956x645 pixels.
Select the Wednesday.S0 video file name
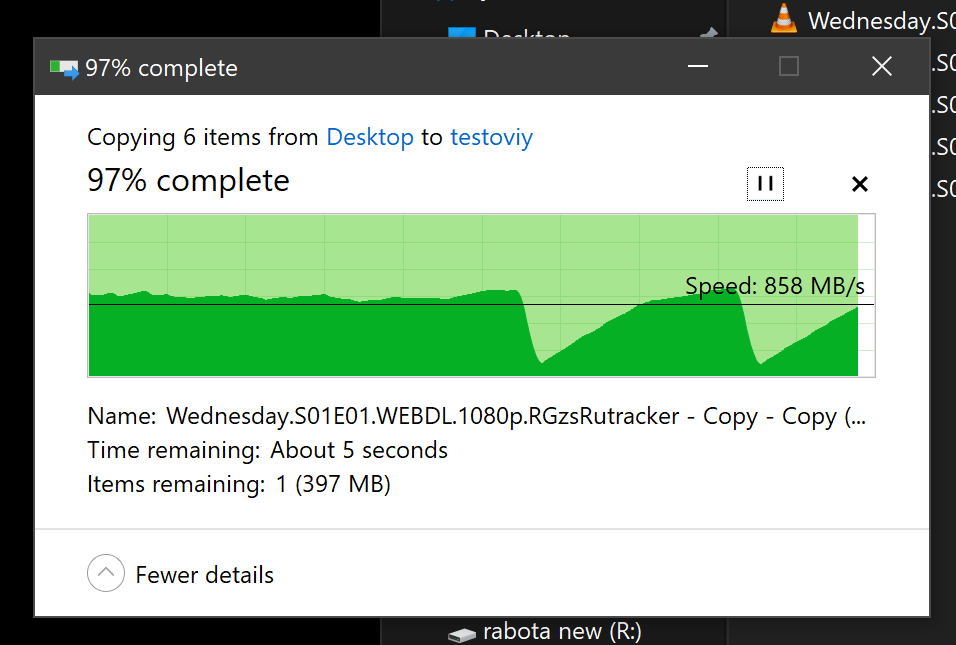point(881,21)
